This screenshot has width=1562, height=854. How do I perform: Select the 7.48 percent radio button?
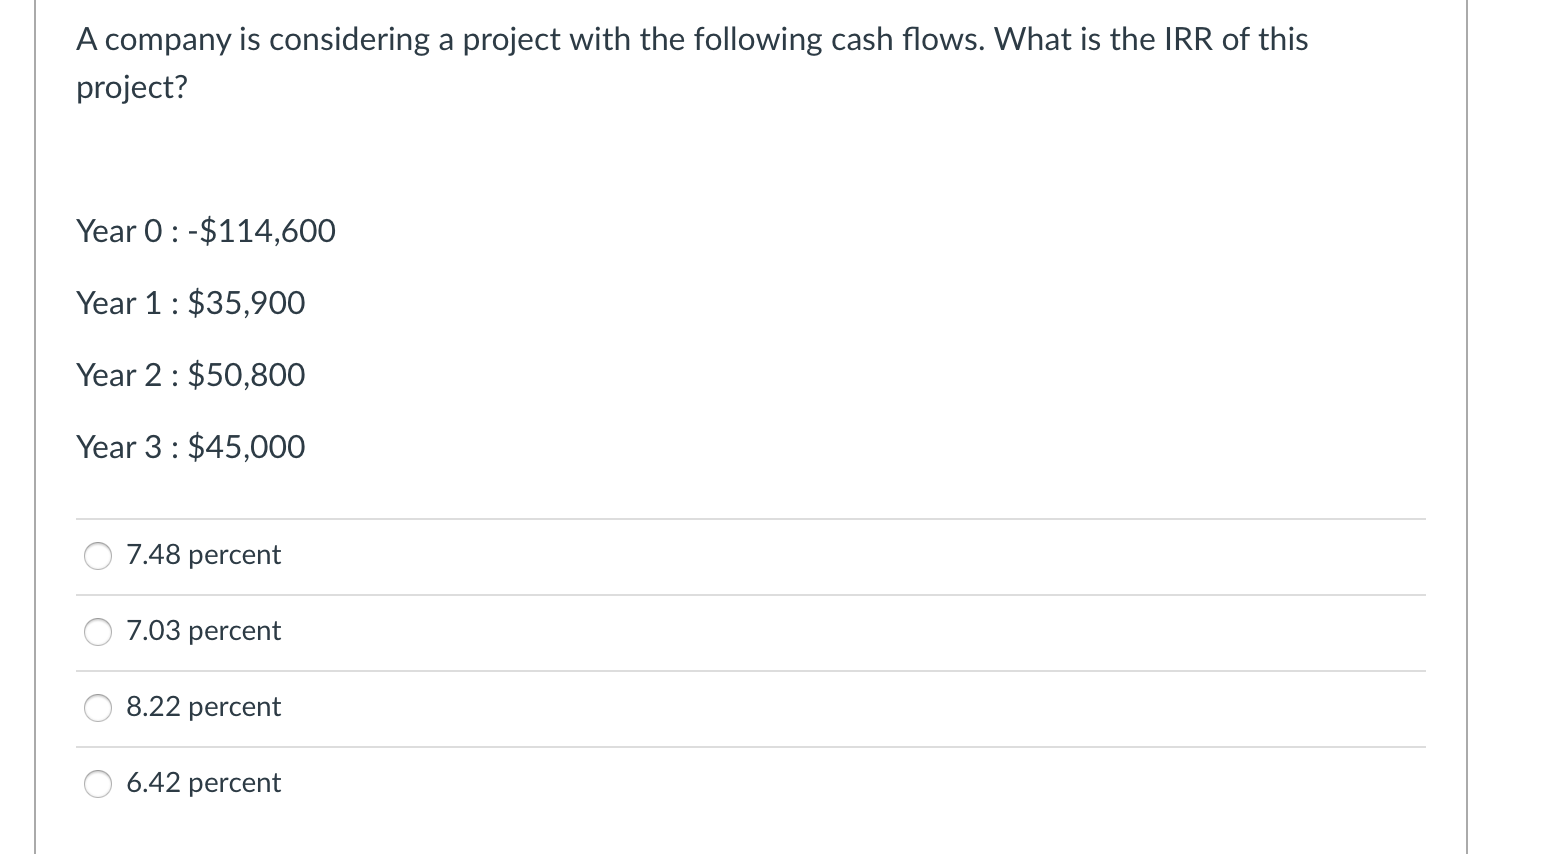click(x=97, y=556)
